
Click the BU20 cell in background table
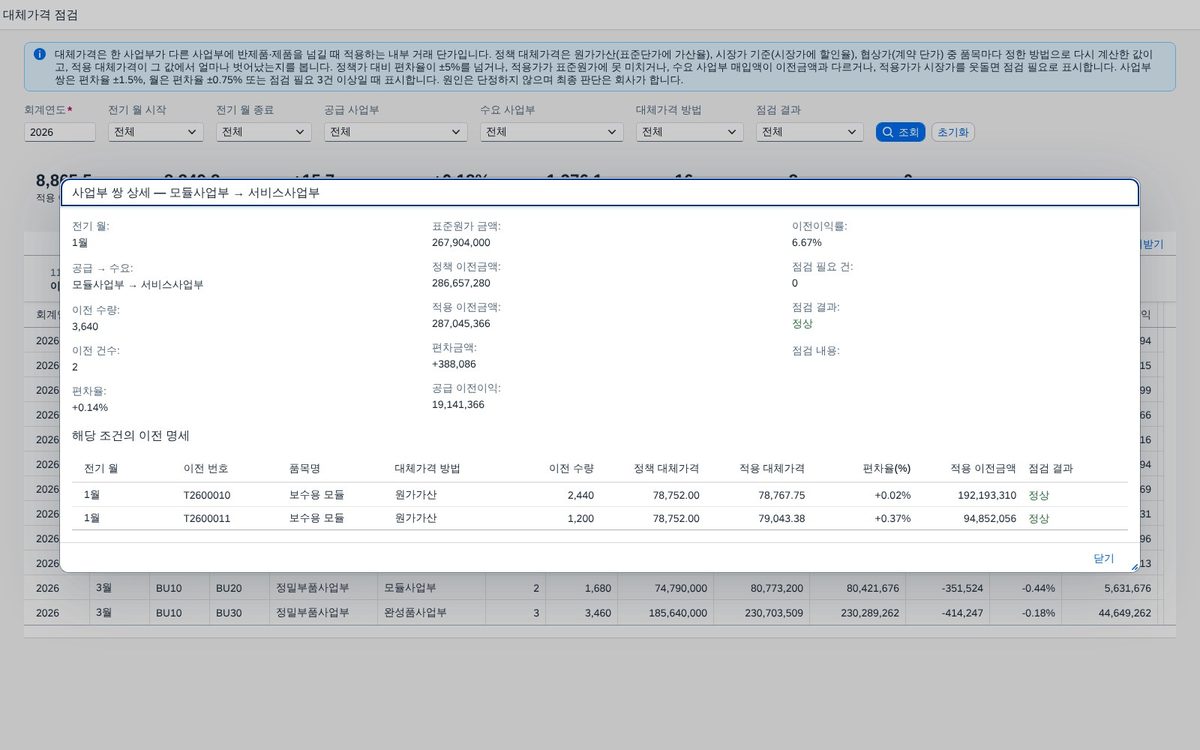pyautogui.click(x=229, y=588)
